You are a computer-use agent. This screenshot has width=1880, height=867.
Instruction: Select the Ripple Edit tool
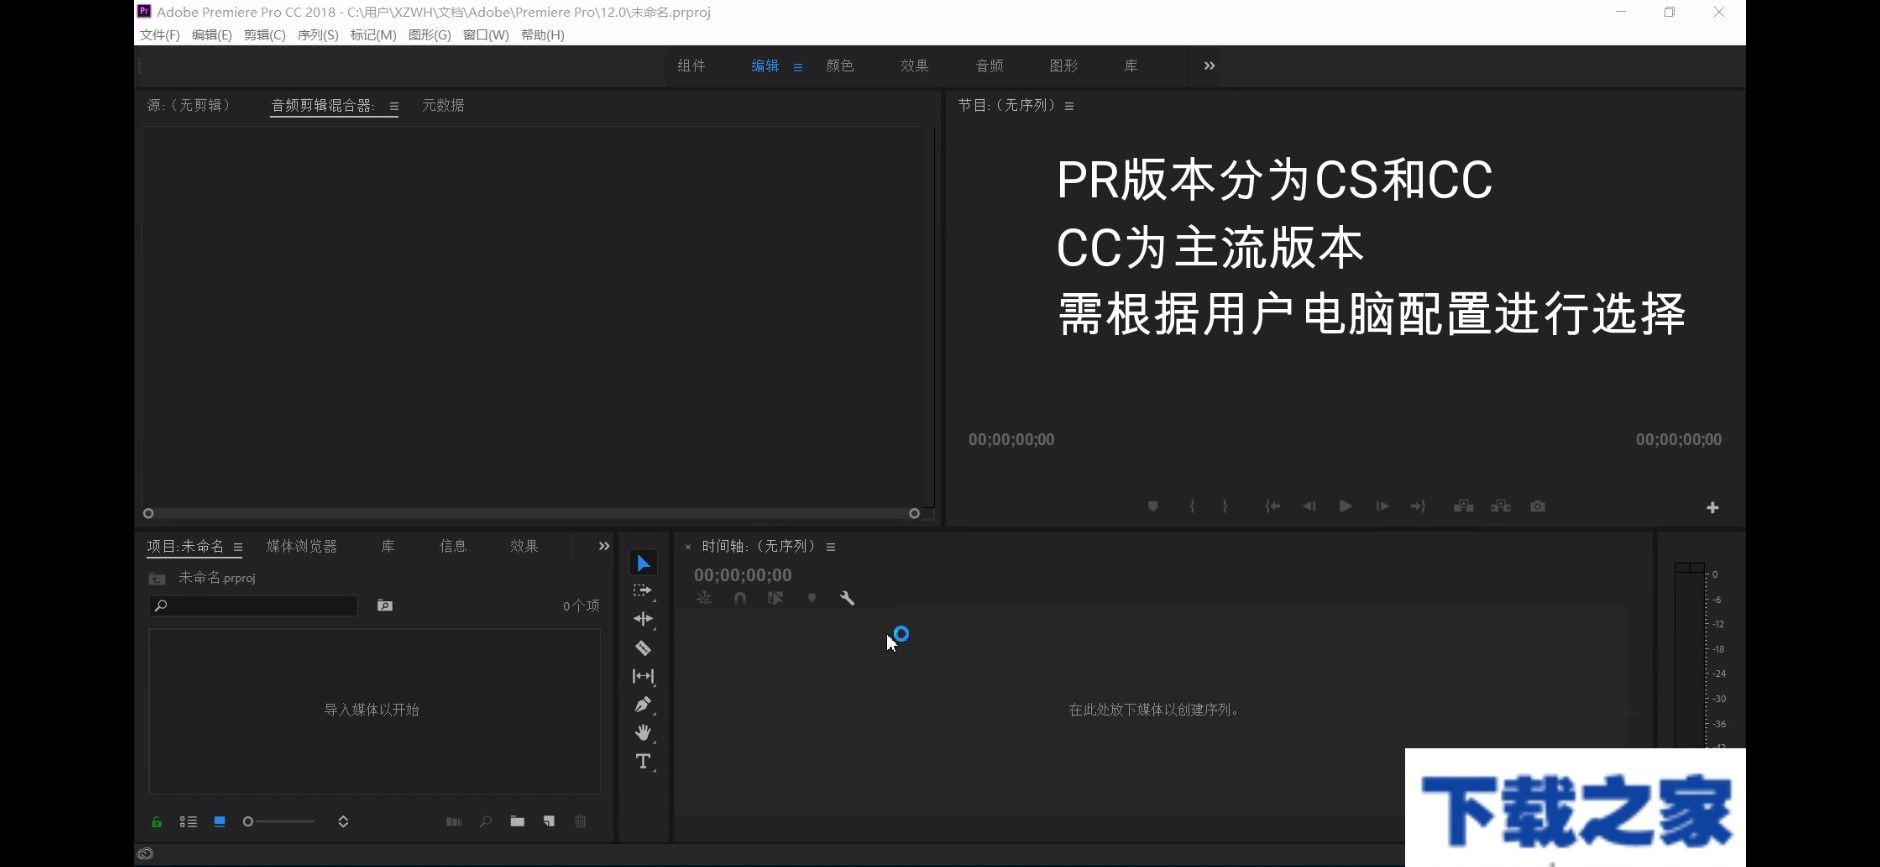coord(643,619)
